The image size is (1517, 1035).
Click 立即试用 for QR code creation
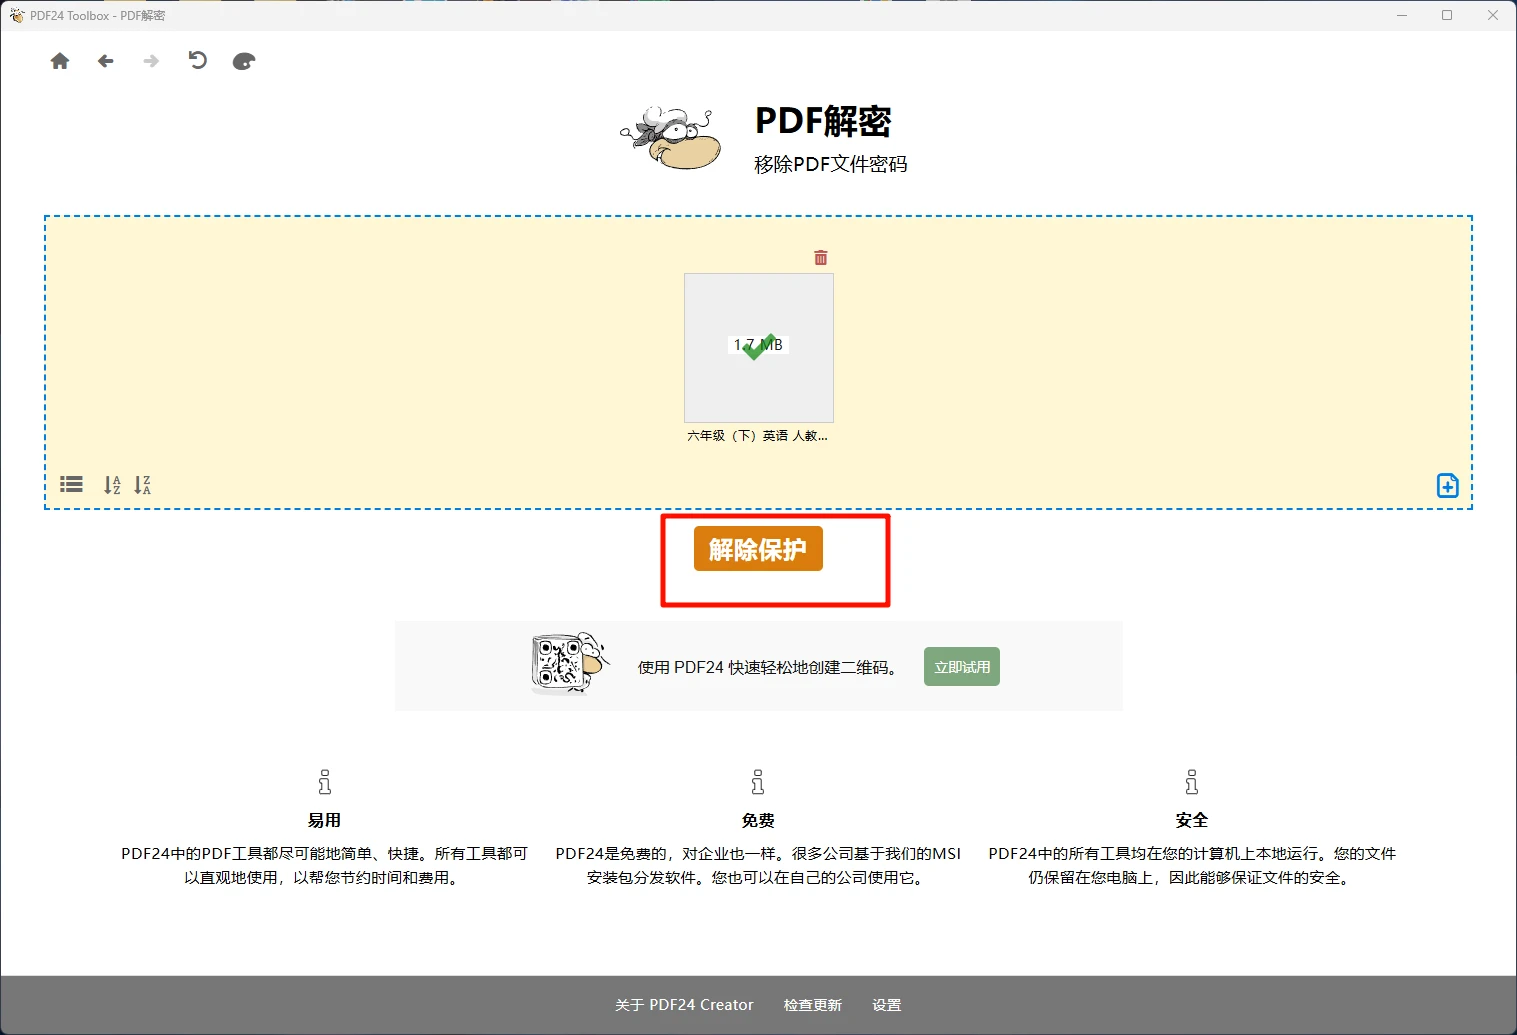[x=961, y=666]
